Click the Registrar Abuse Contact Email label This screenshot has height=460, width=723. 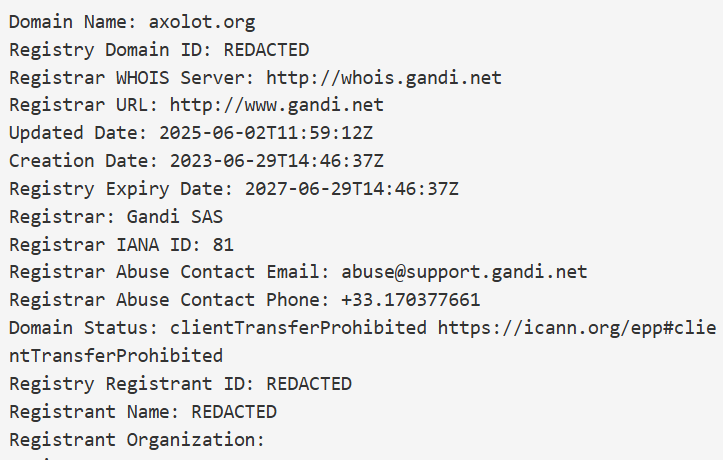coord(164,272)
